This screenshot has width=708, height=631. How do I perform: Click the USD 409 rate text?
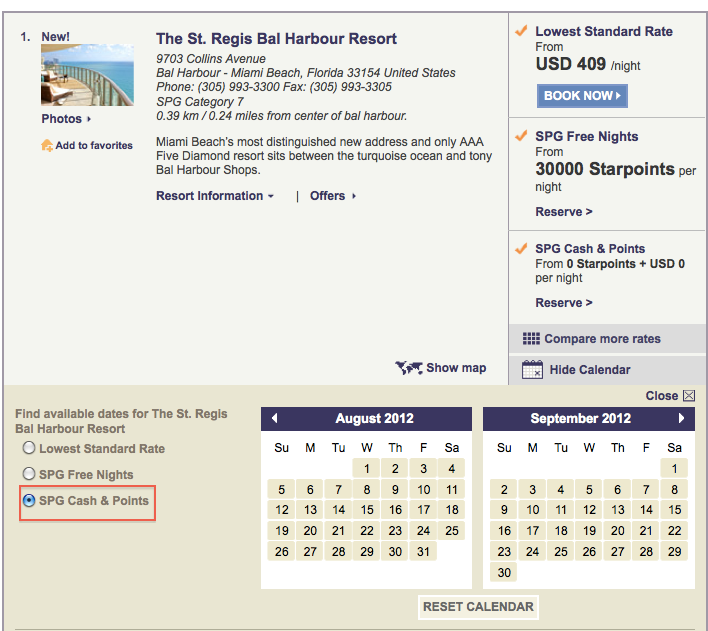point(571,64)
